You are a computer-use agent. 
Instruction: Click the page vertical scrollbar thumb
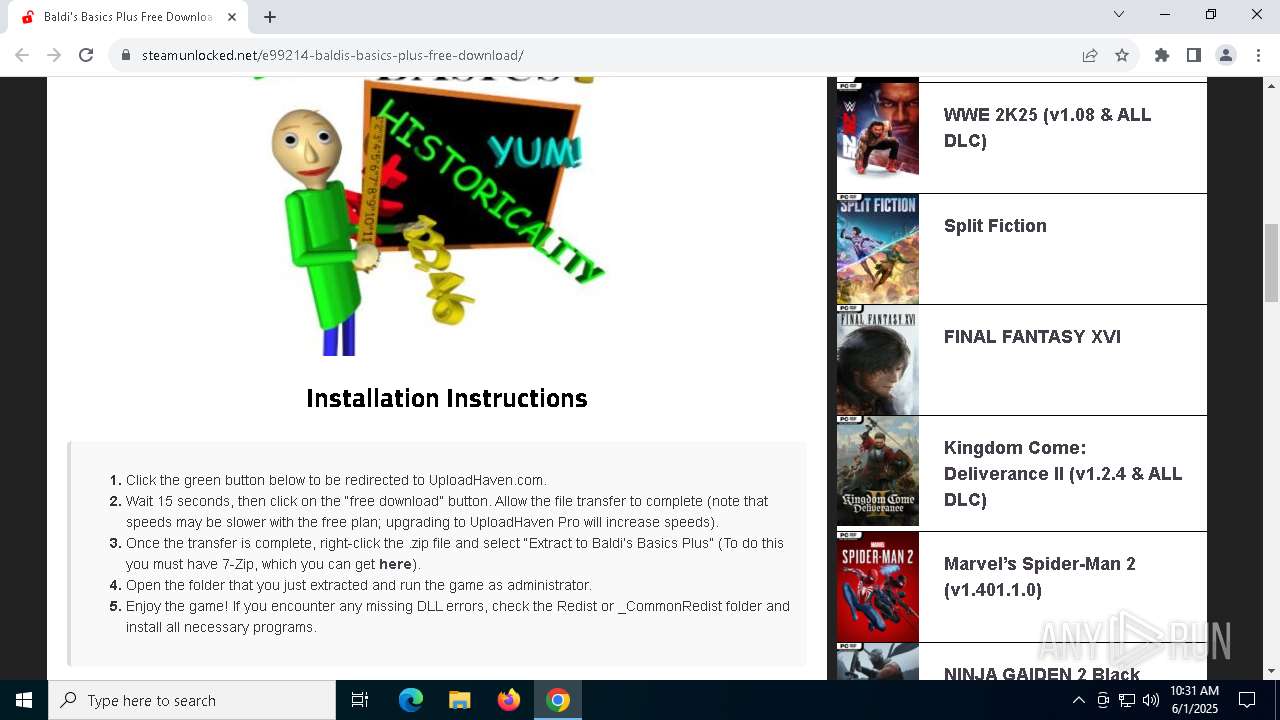pos(1271,263)
